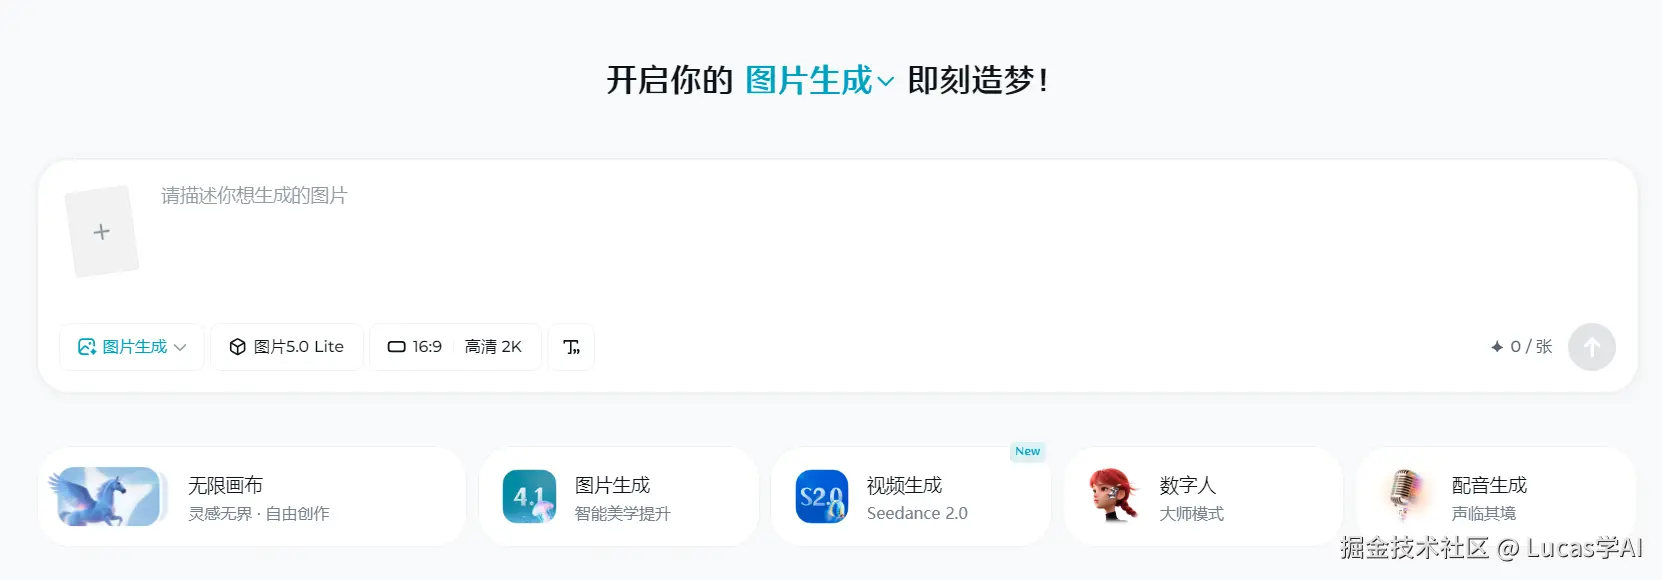The width and height of the screenshot is (1662, 580).
Task: Click the 4.1 image generation icon
Action: (529, 497)
